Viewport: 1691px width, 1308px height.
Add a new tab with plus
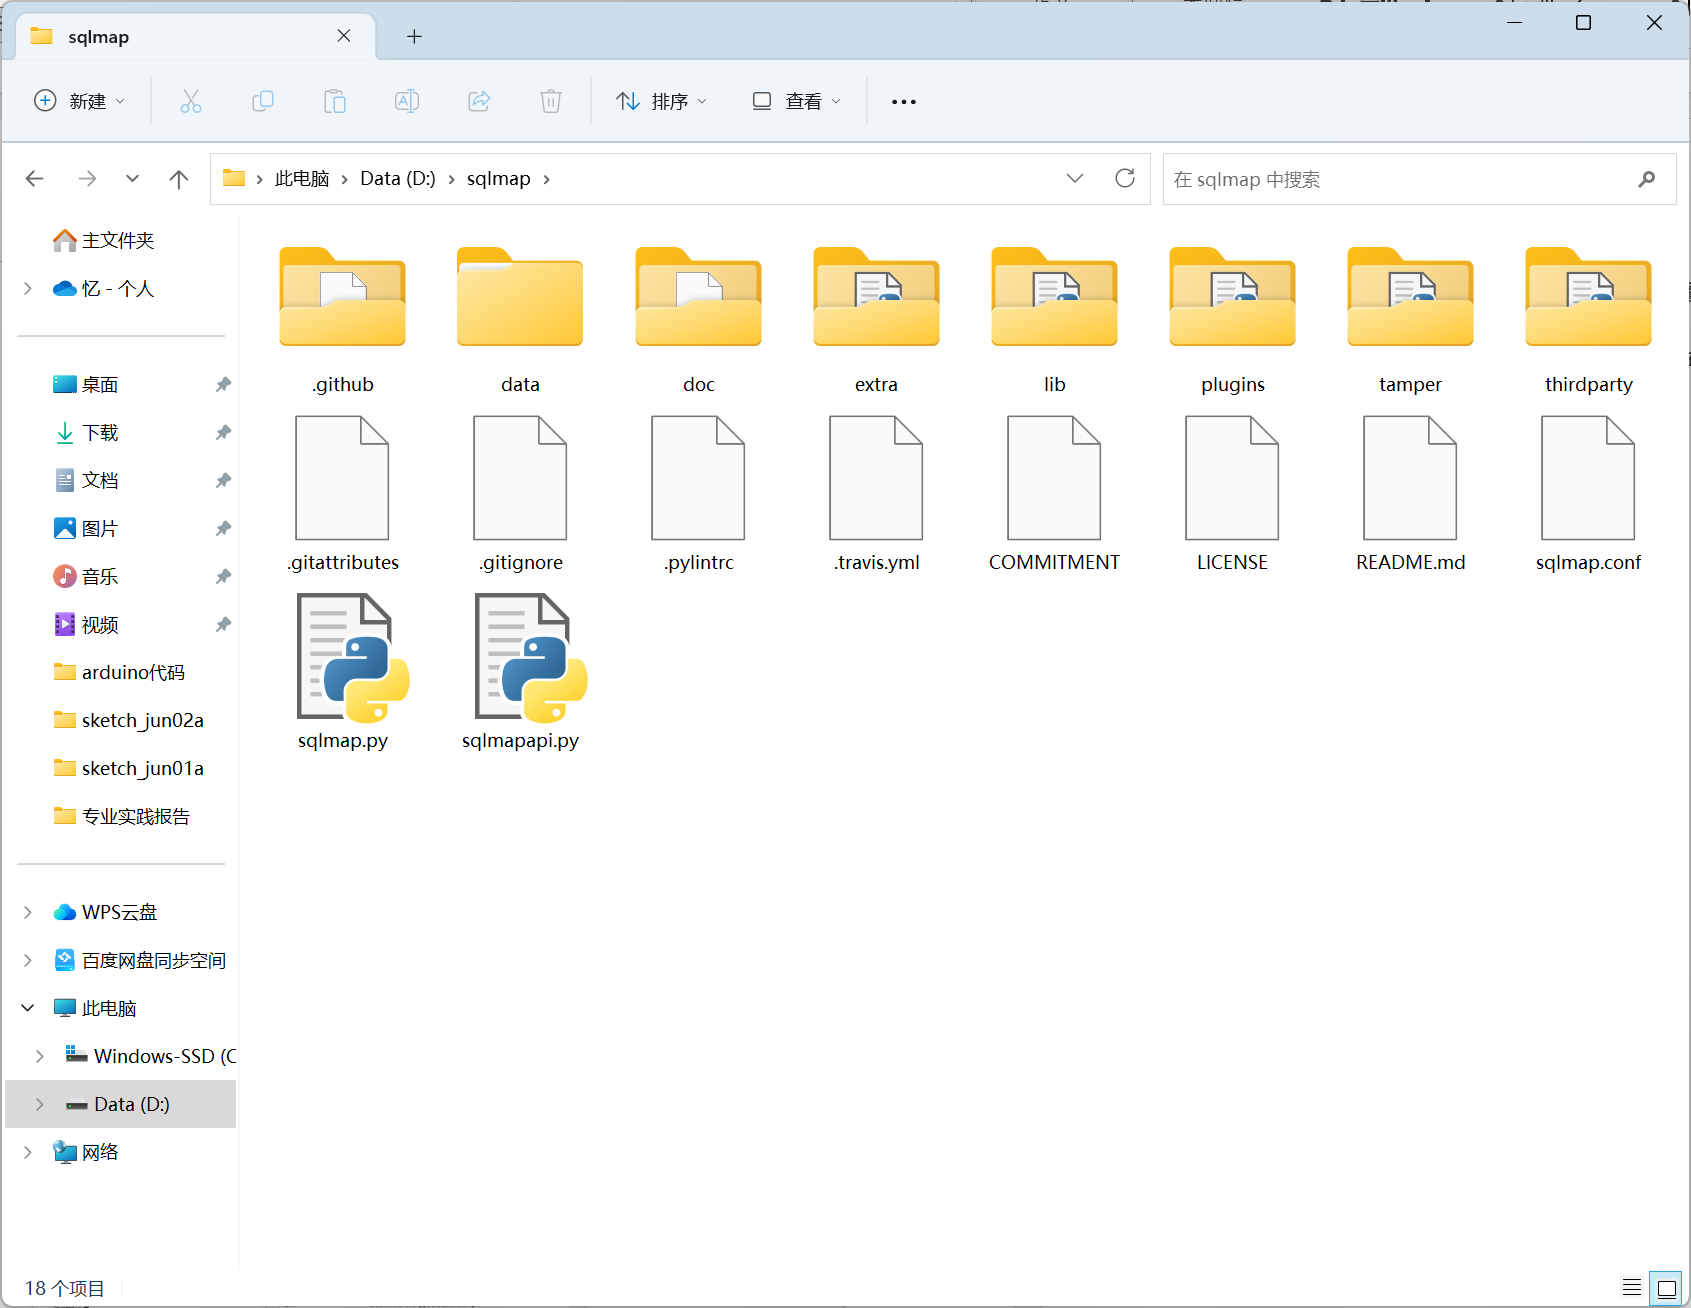414,37
